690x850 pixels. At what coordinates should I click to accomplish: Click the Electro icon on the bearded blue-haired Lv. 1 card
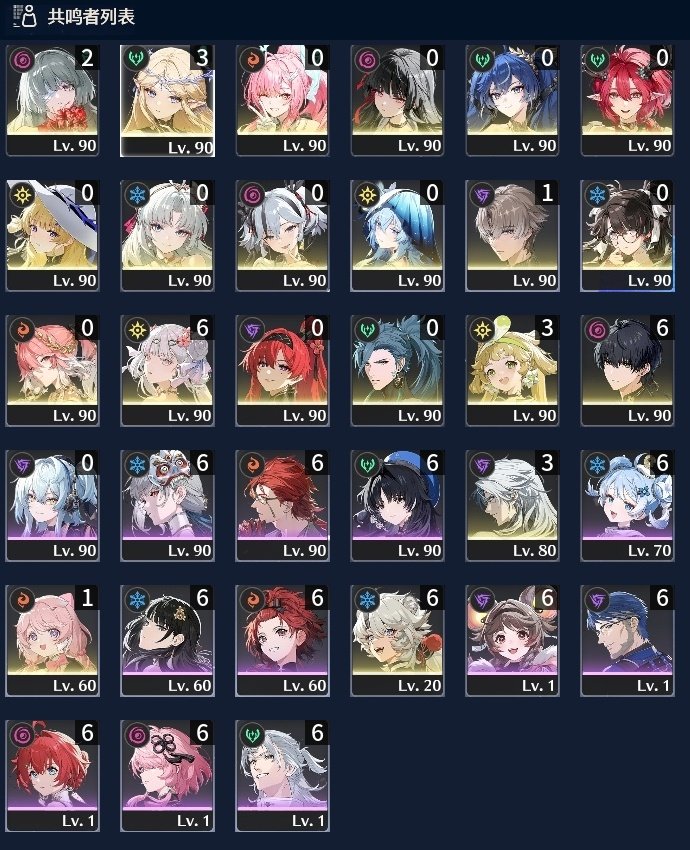pos(597,600)
